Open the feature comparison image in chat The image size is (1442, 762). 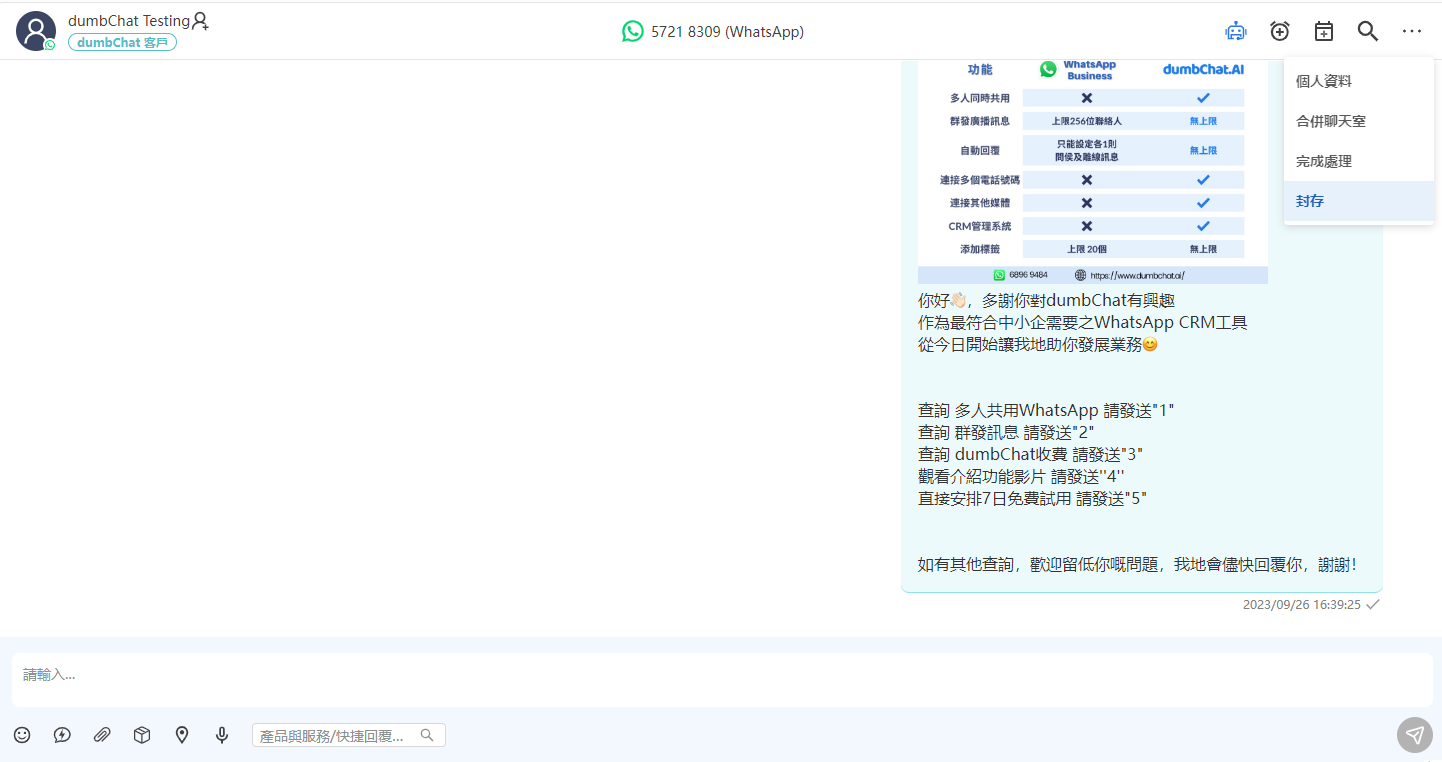(x=1093, y=171)
